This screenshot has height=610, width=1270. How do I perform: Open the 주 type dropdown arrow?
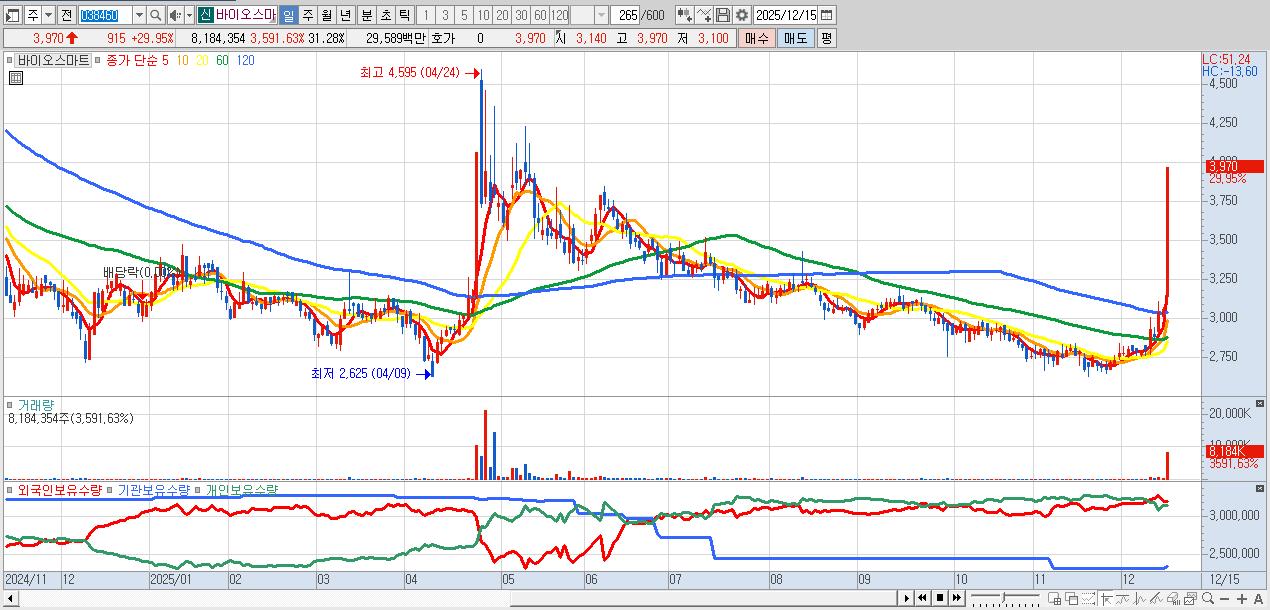click(48, 15)
